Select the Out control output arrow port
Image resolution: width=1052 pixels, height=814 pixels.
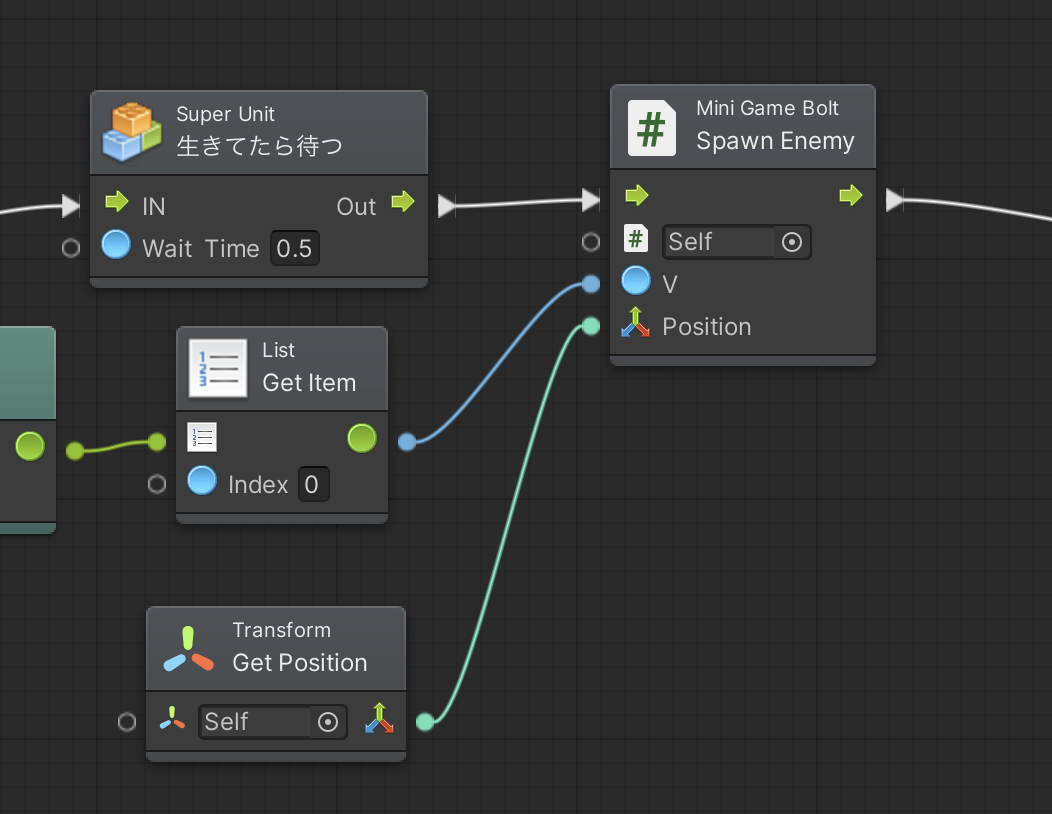coord(403,201)
